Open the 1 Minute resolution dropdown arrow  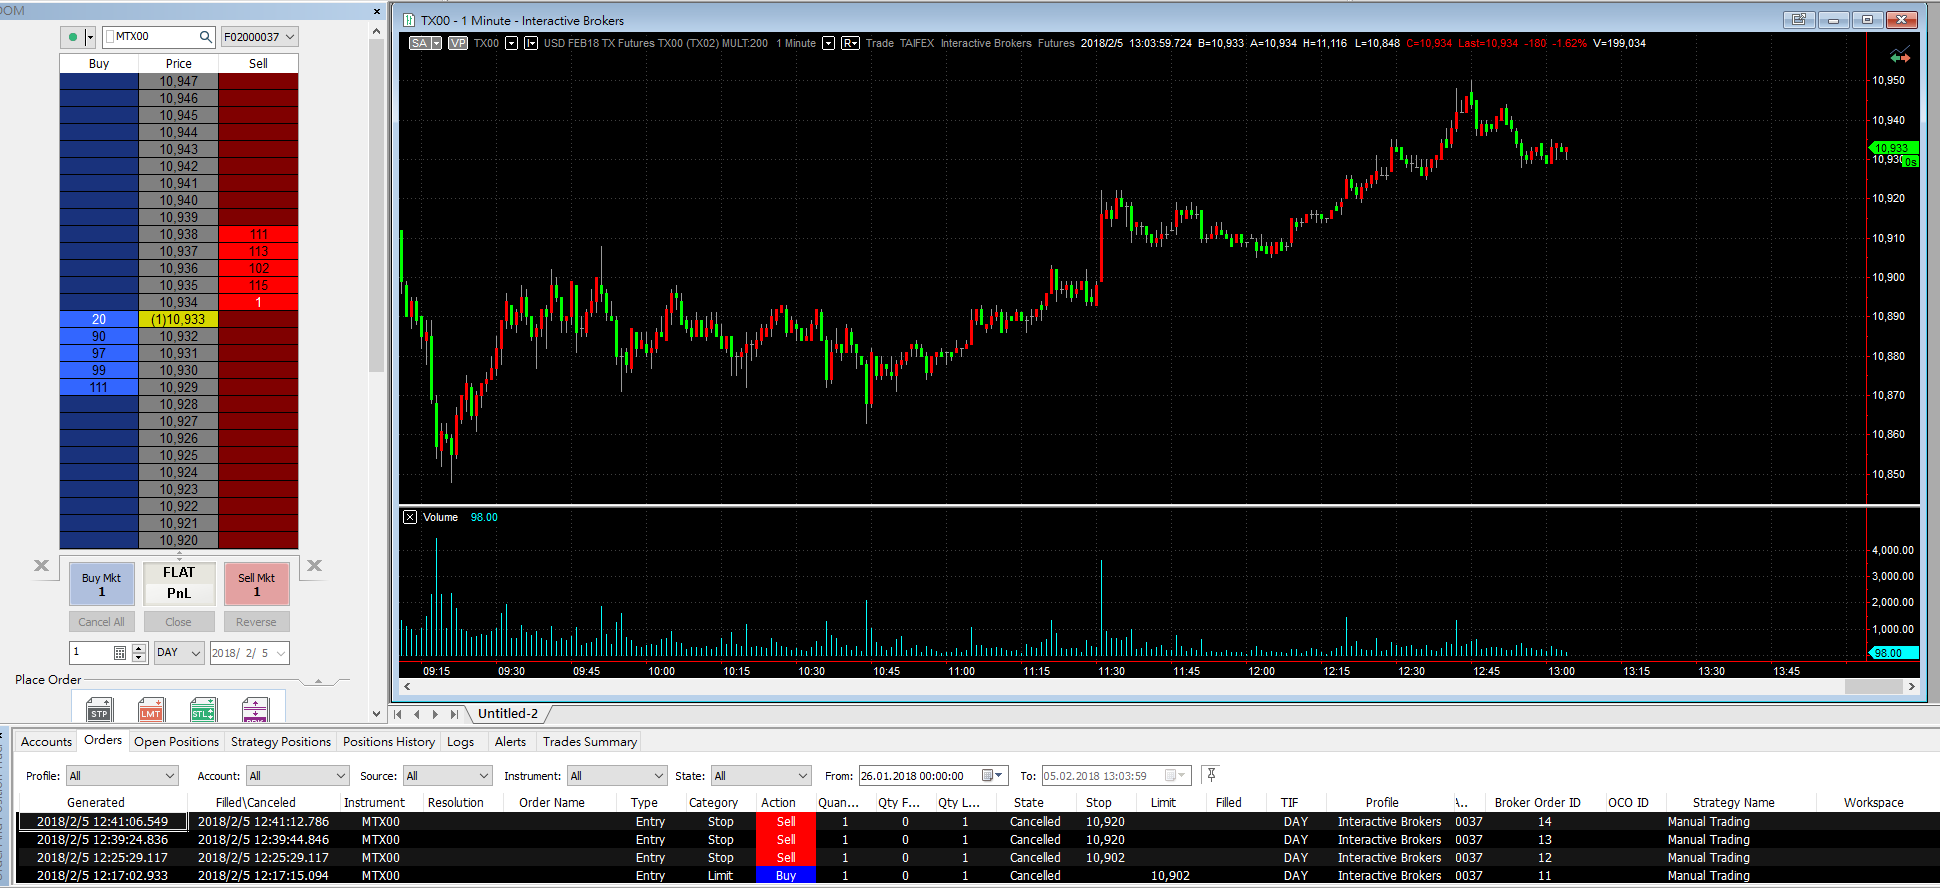tap(828, 43)
